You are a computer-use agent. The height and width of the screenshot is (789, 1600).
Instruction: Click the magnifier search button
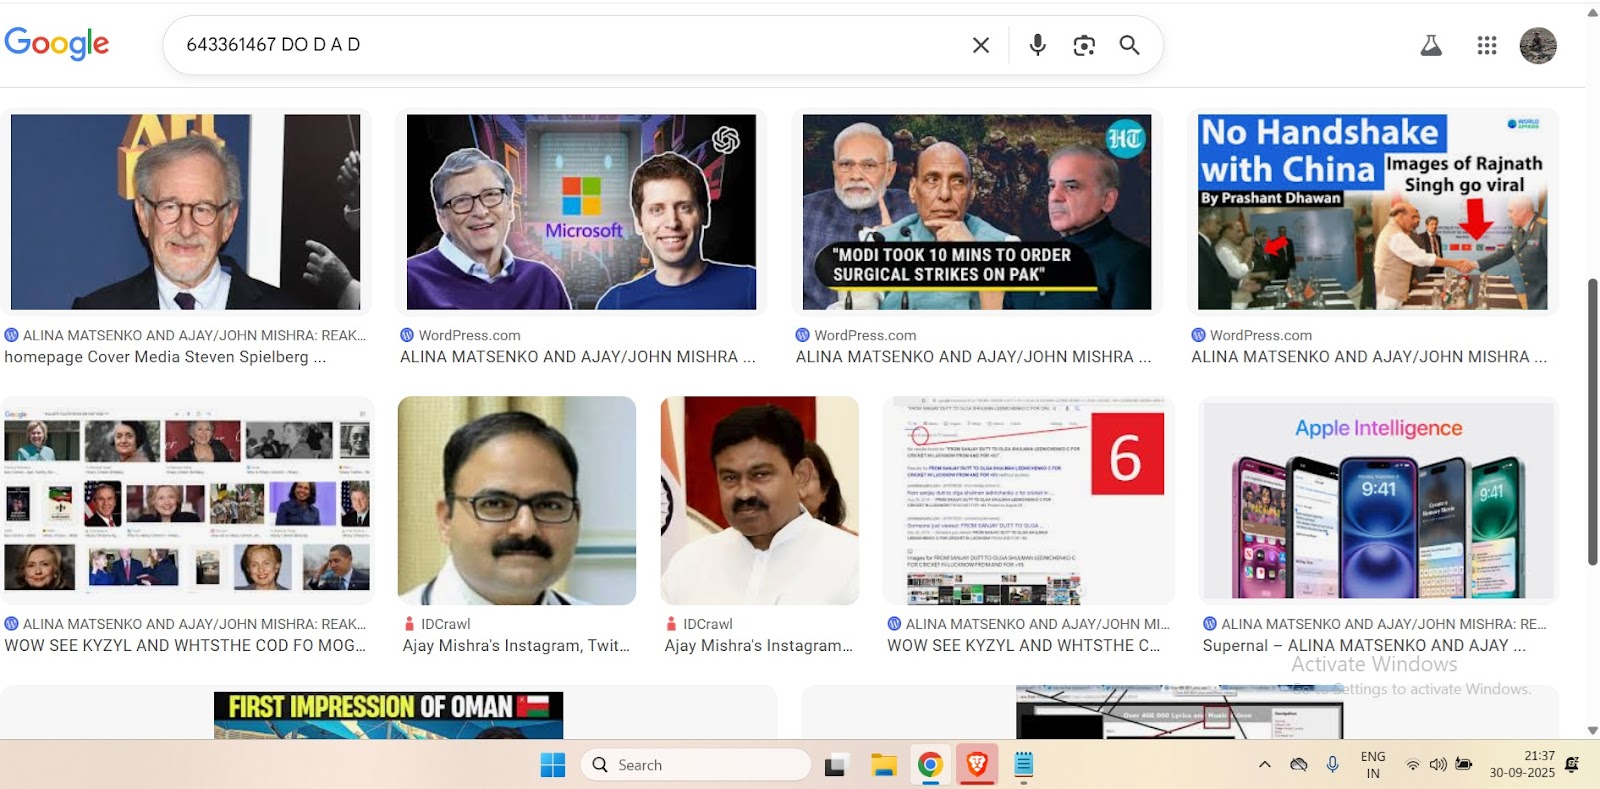pos(1129,45)
